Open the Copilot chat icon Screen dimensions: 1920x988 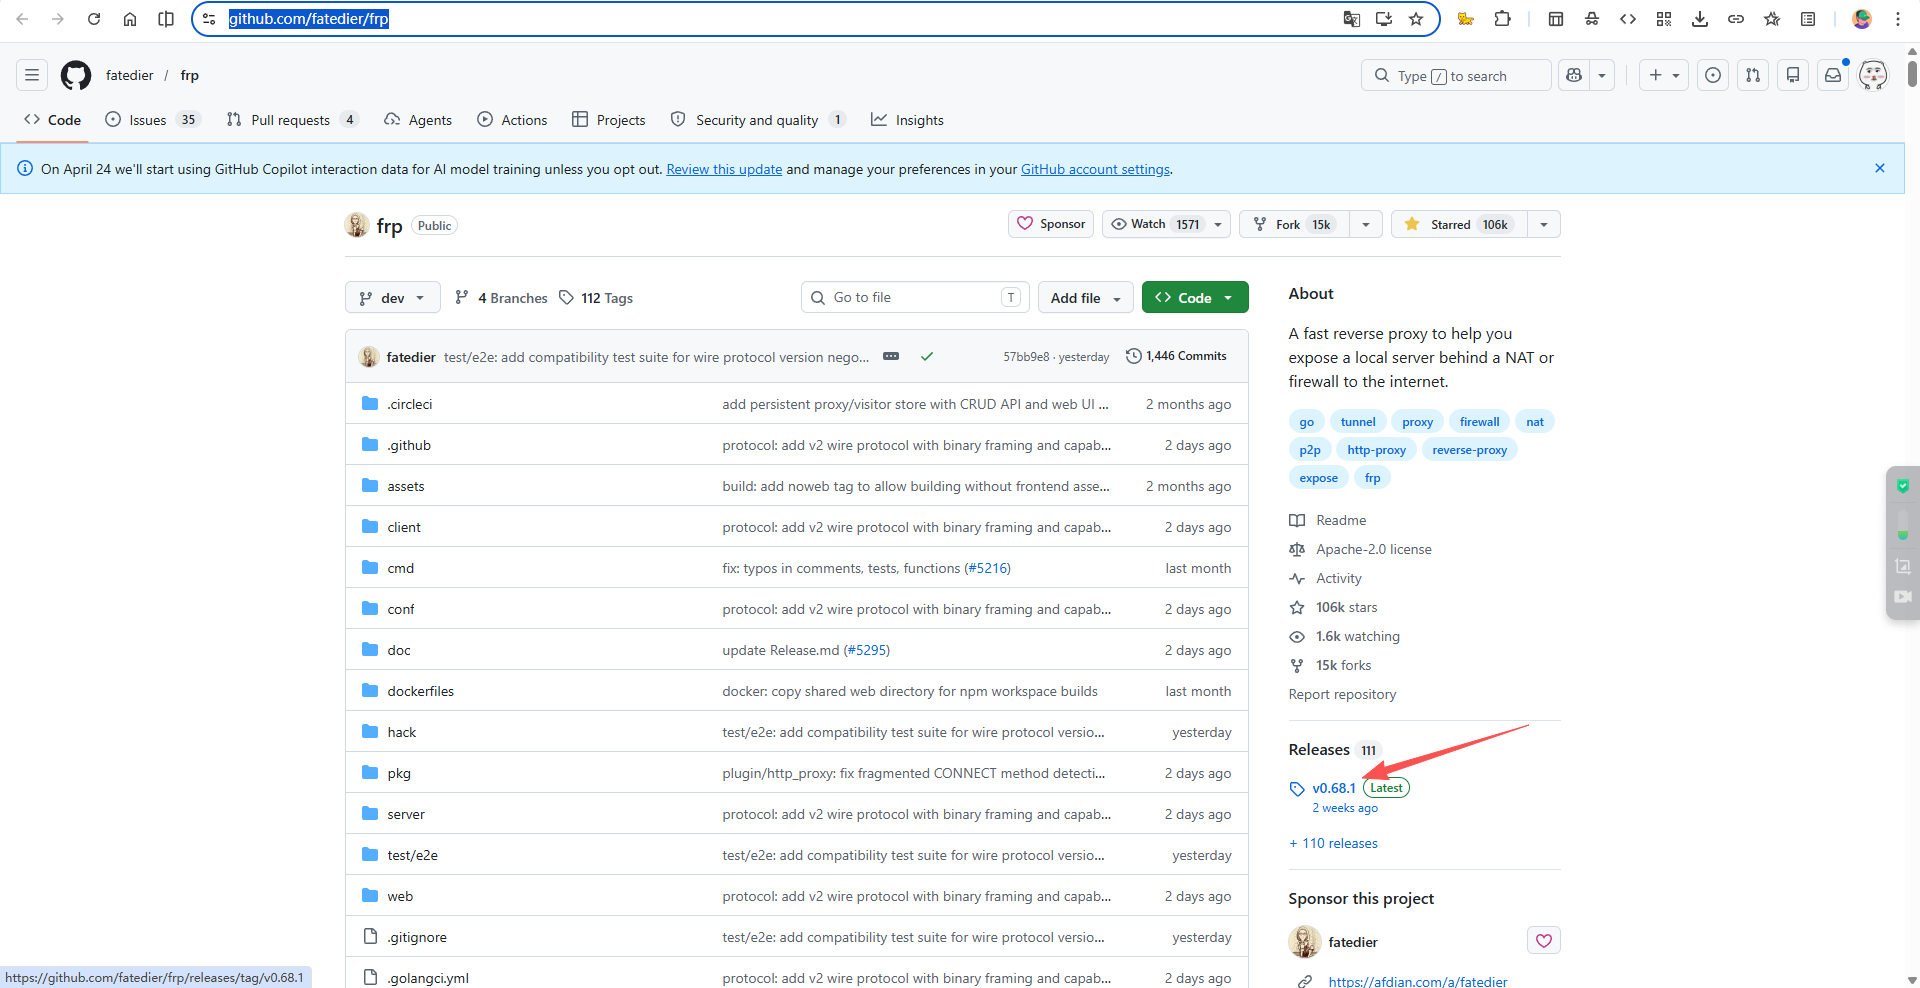tap(1574, 75)
